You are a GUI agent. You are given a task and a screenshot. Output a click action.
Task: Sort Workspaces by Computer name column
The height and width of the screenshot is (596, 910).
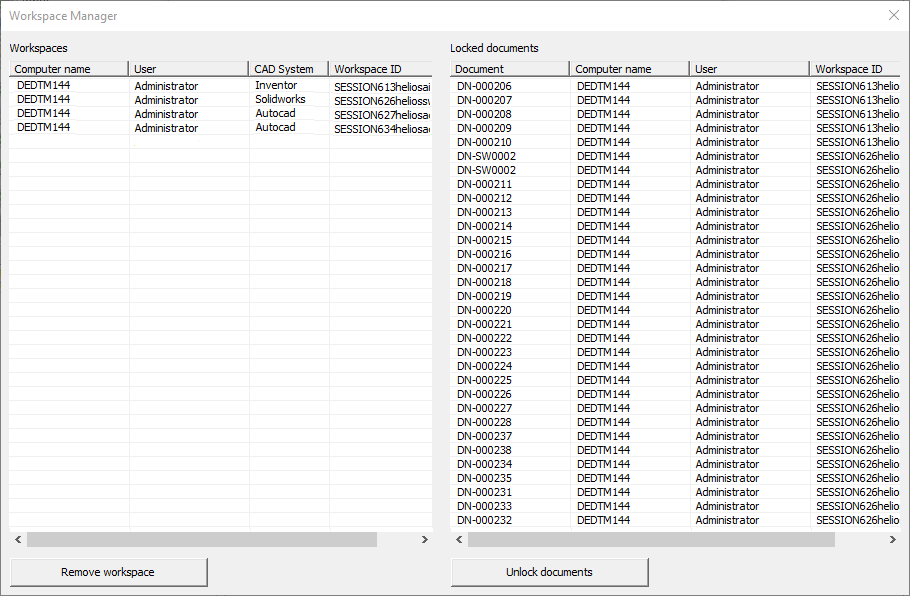[x=68, y=69]
